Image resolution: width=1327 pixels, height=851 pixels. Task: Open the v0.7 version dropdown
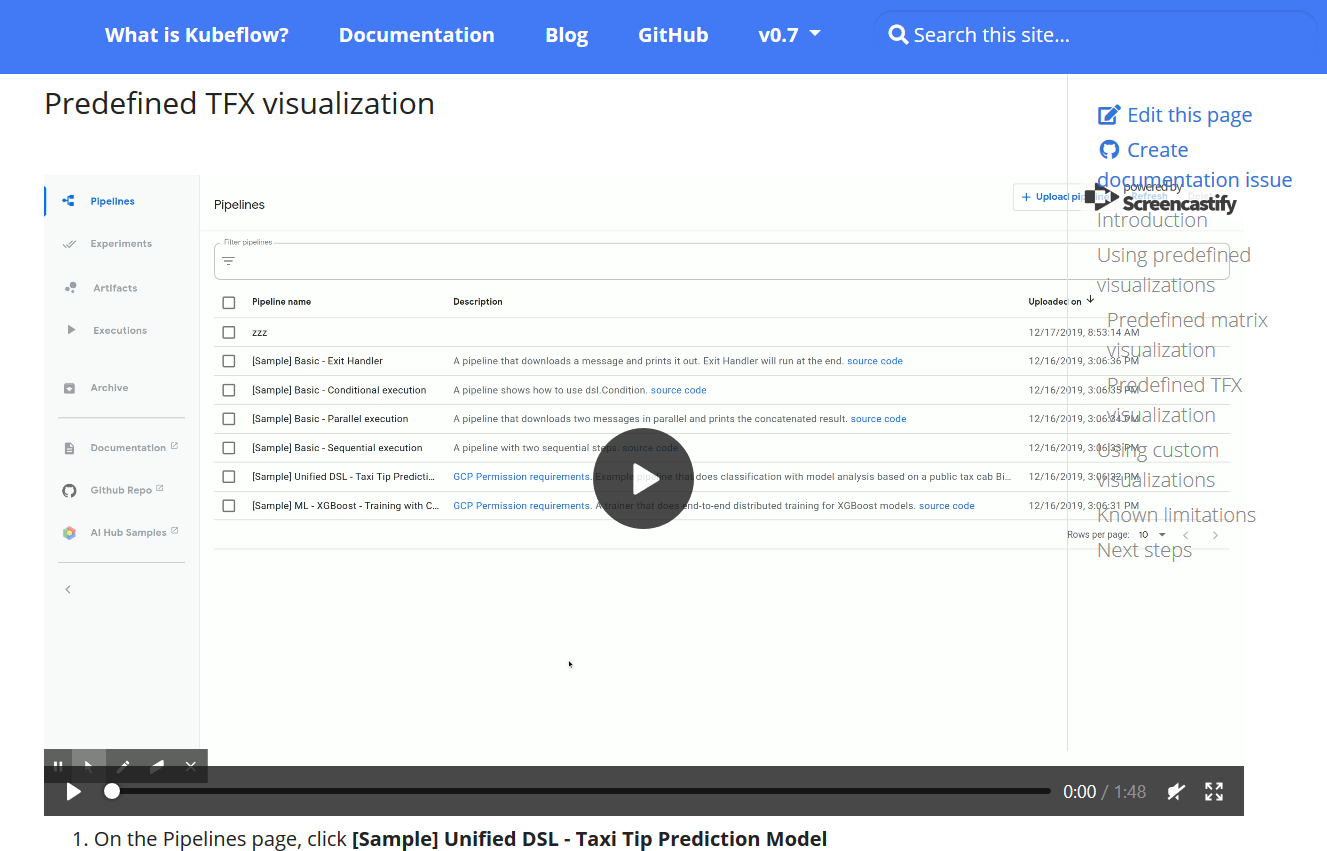tap(789, 34)
